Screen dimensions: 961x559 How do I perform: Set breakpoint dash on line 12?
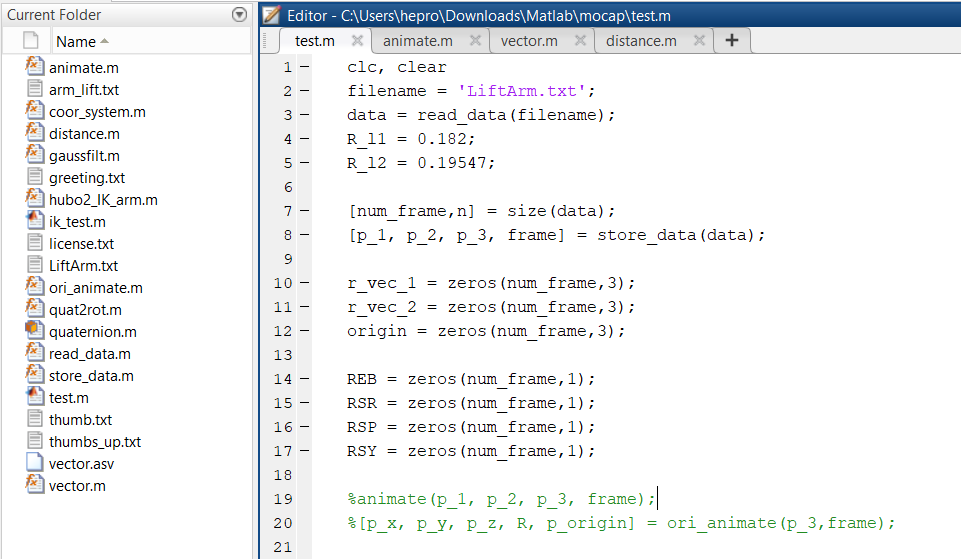point(305,331)
